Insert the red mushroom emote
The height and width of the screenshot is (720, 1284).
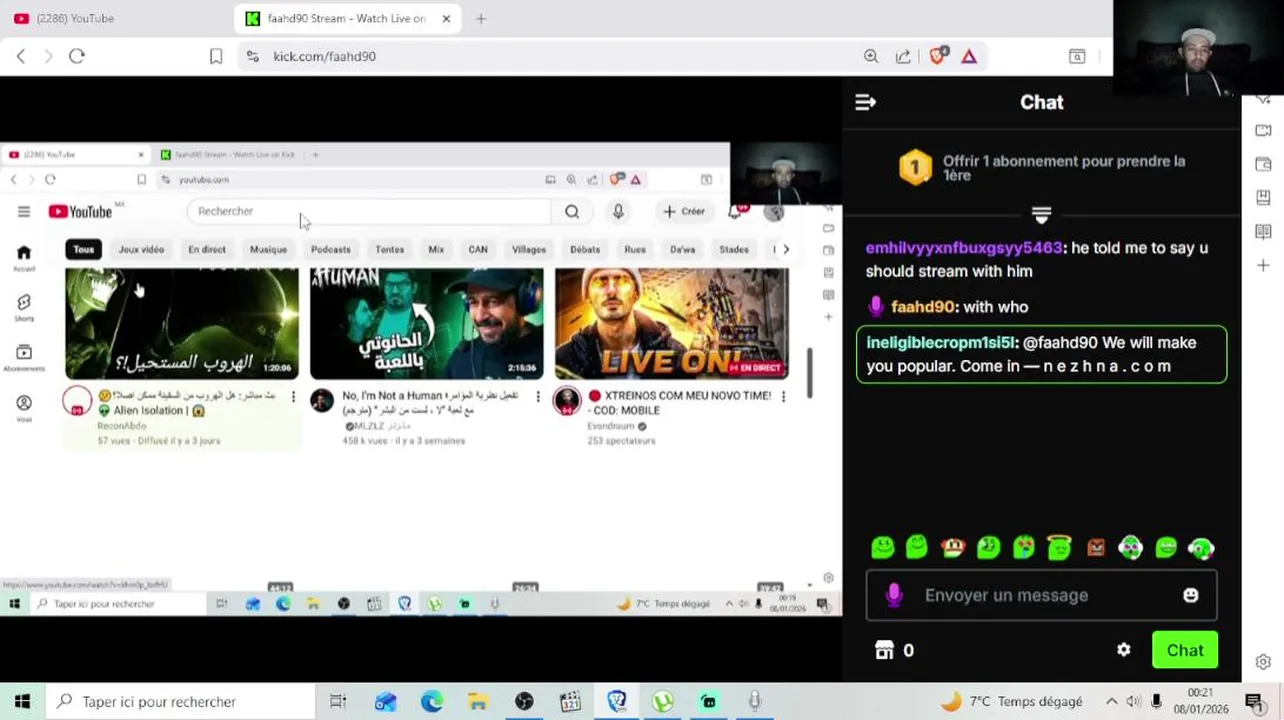tap(953, 547)
